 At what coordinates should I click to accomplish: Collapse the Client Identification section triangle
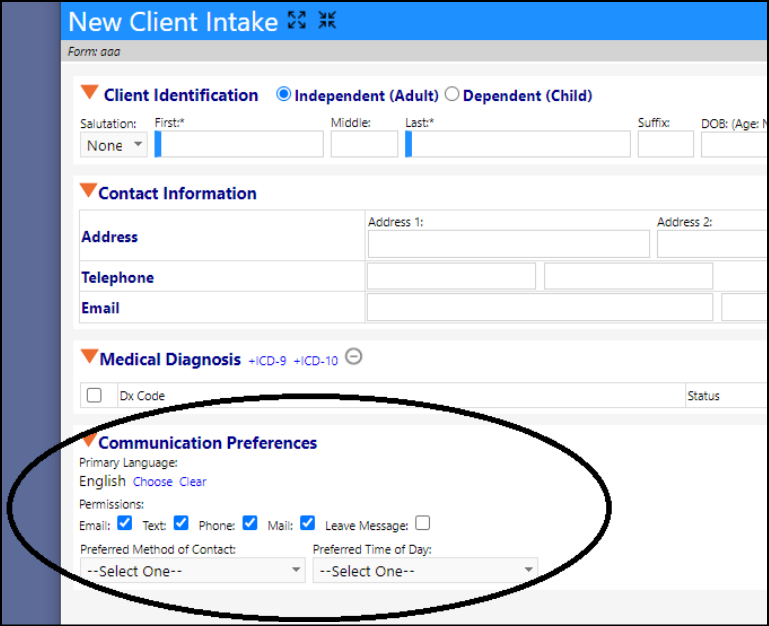coord(90,92)
